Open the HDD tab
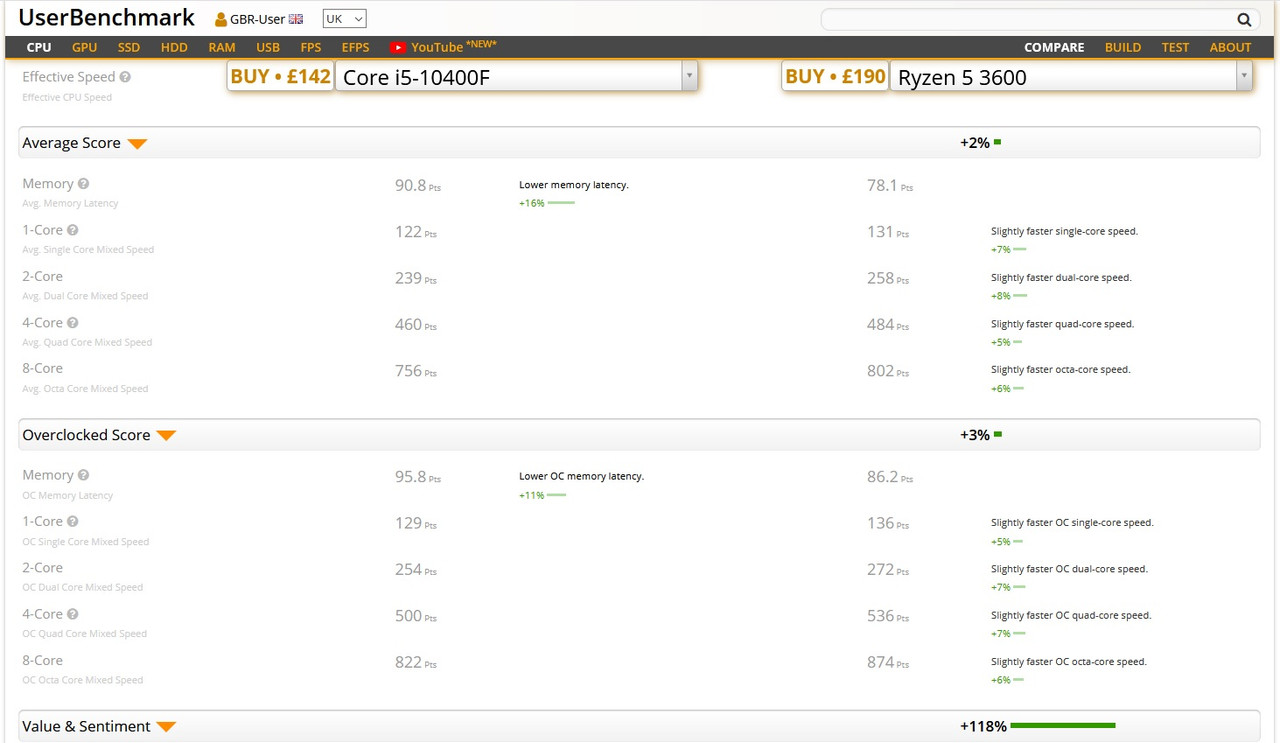The image size is (1280, 743). 174,47
